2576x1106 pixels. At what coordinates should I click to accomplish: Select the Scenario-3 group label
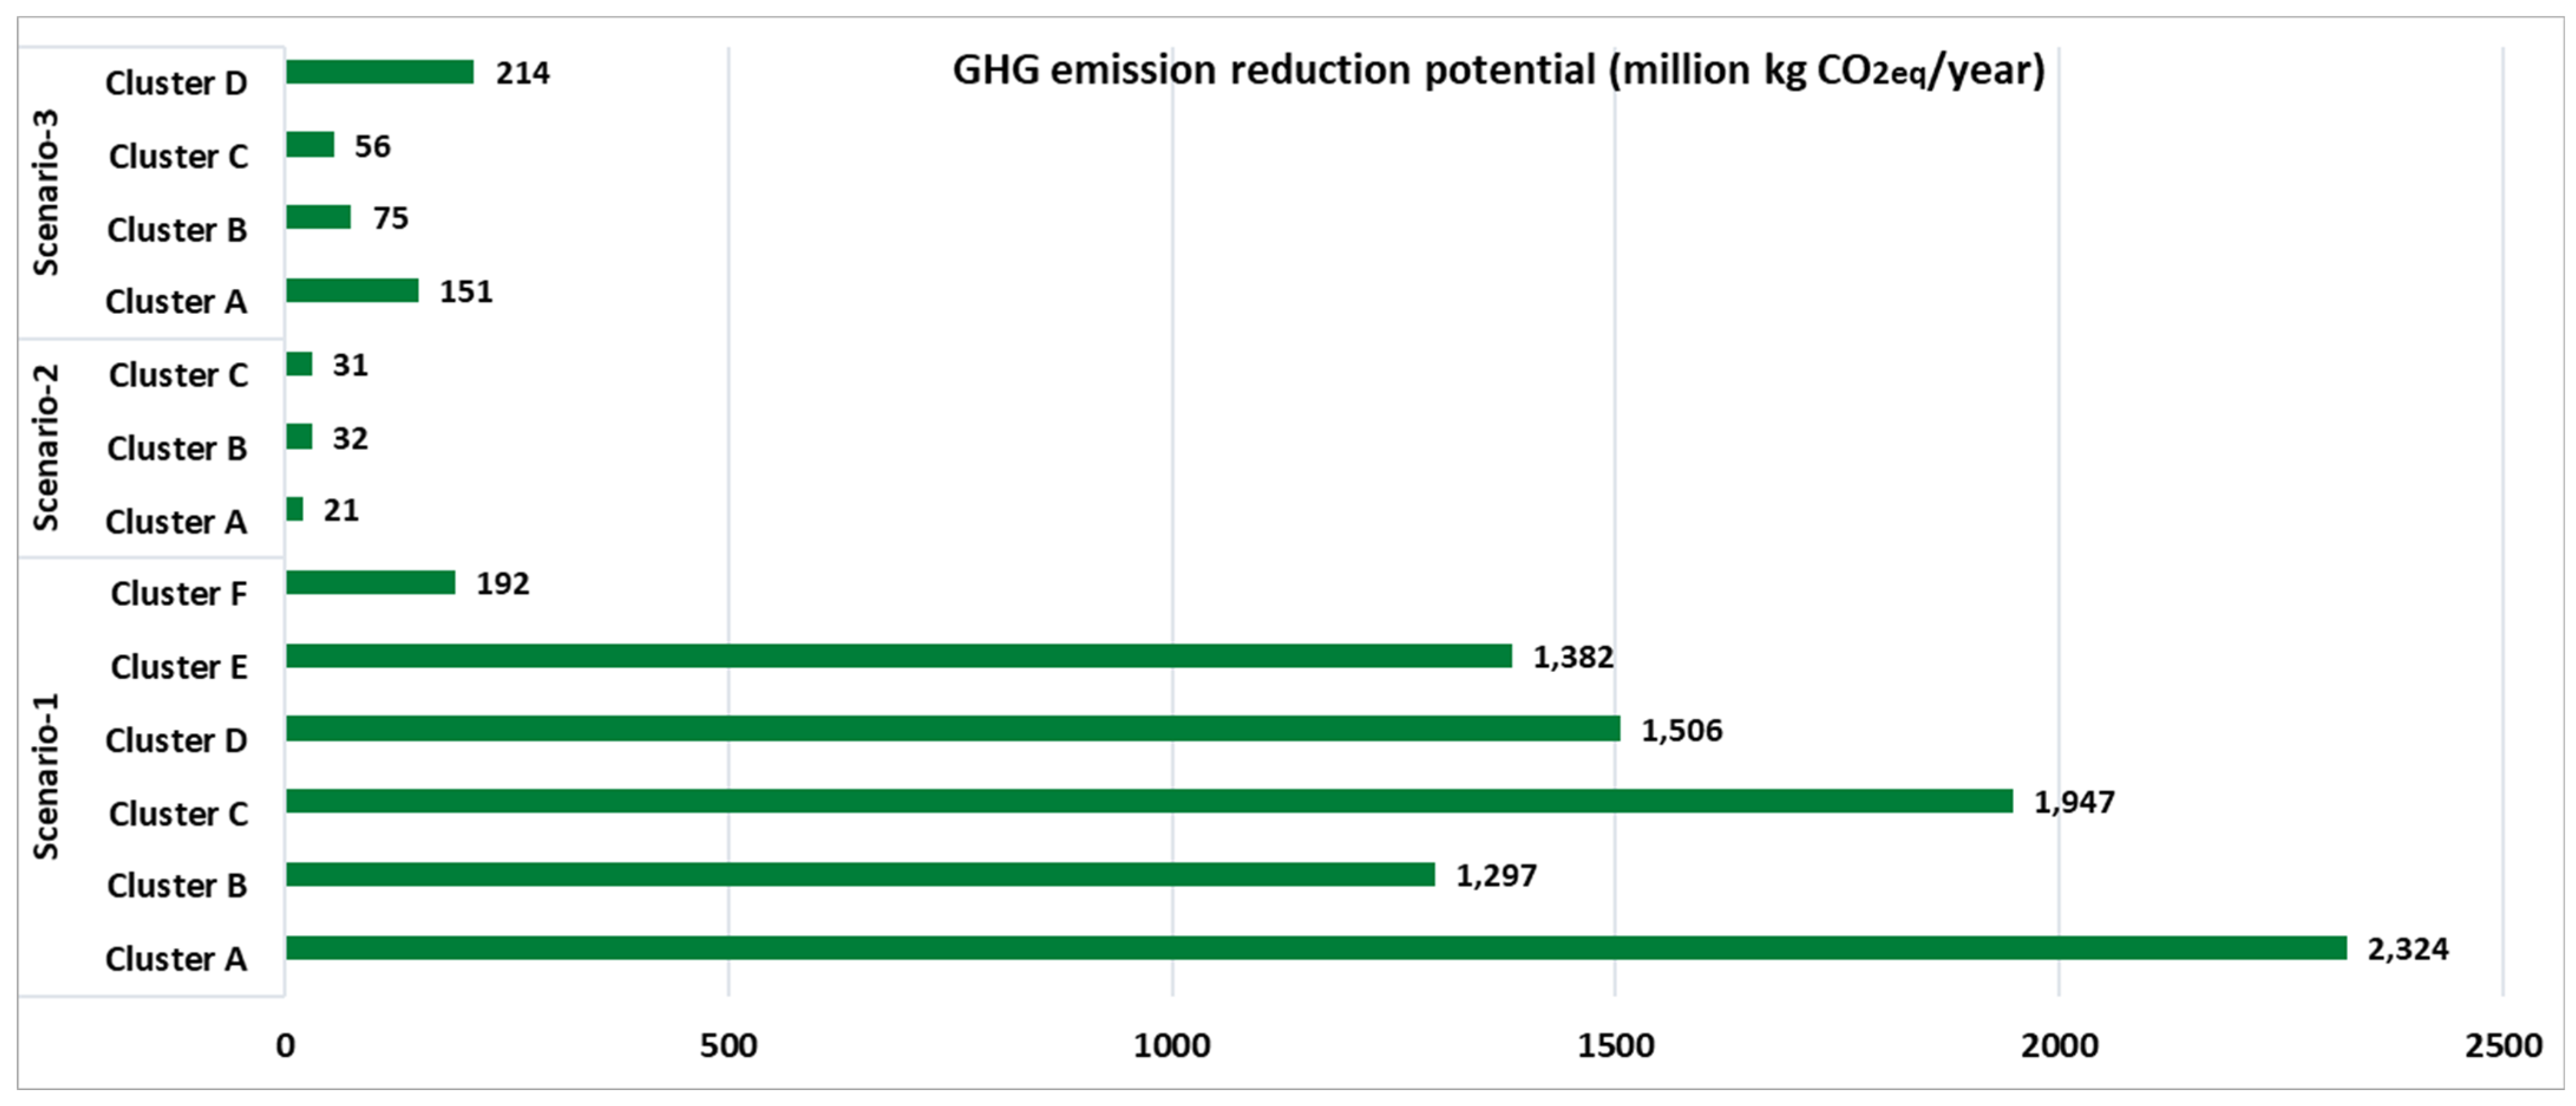46,192
